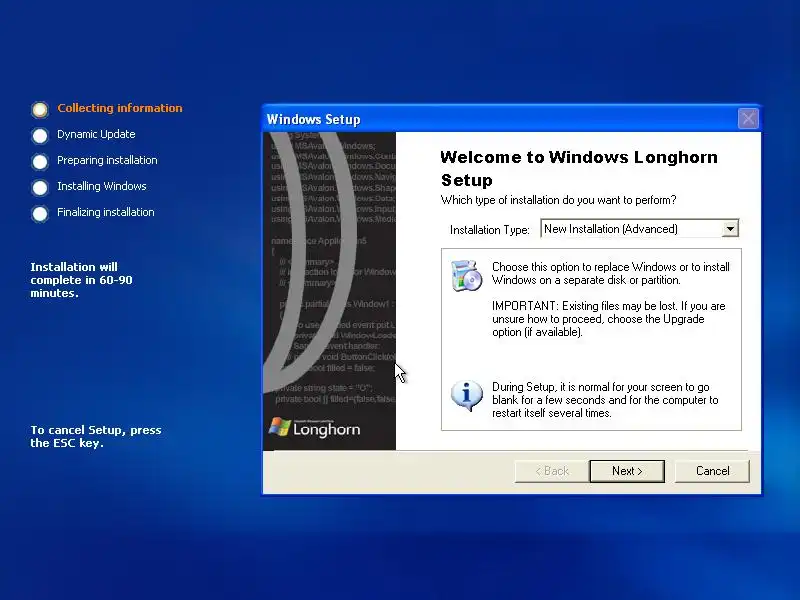
Task: Click the Windows flag Longhorn logo
Action: pos(314,428)
